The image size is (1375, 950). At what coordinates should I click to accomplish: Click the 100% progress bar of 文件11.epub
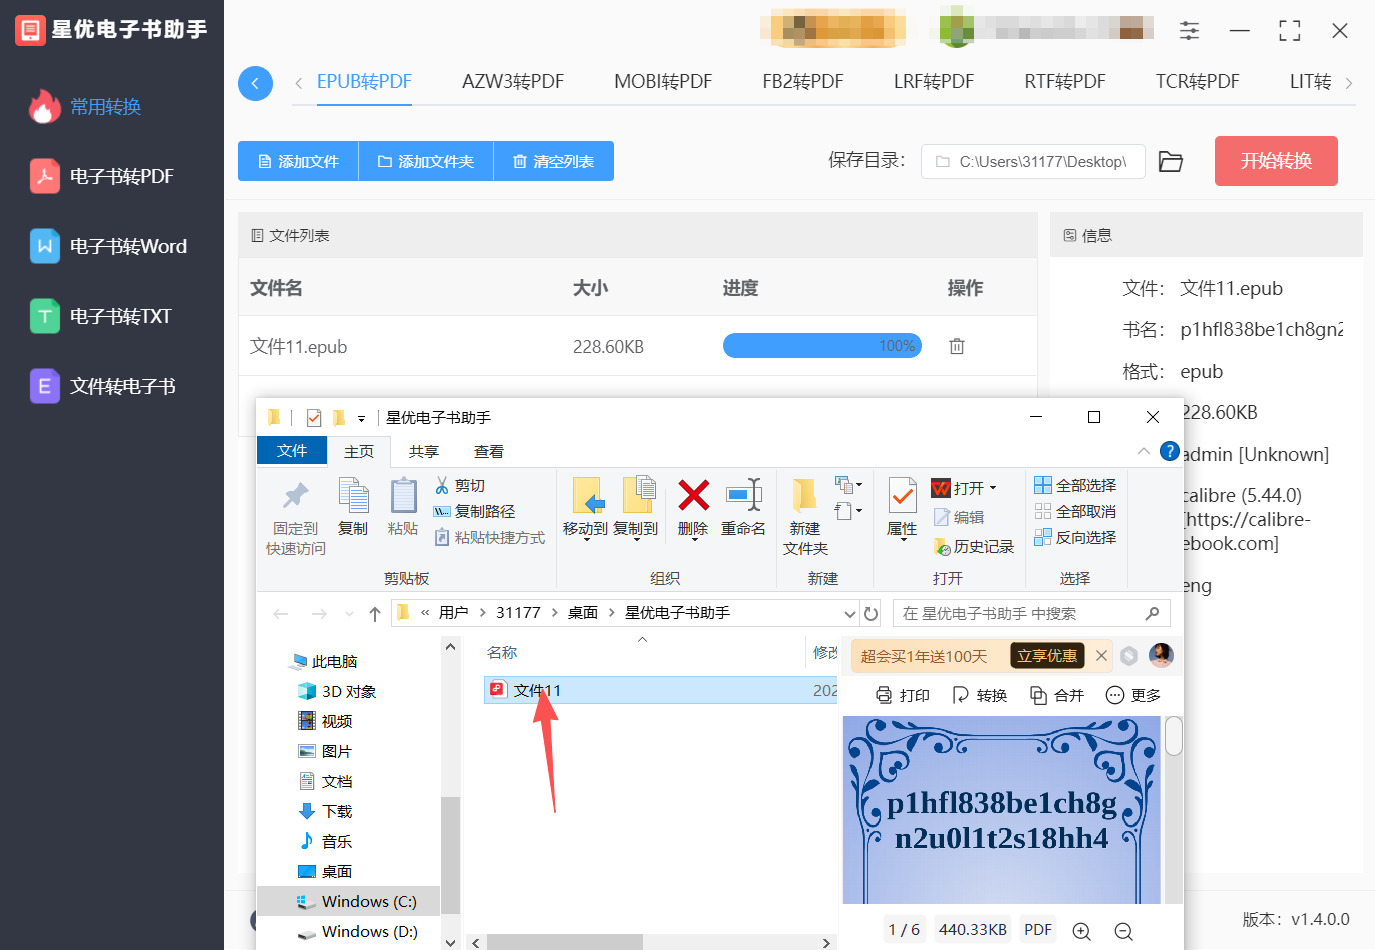[x=822, y=345]
